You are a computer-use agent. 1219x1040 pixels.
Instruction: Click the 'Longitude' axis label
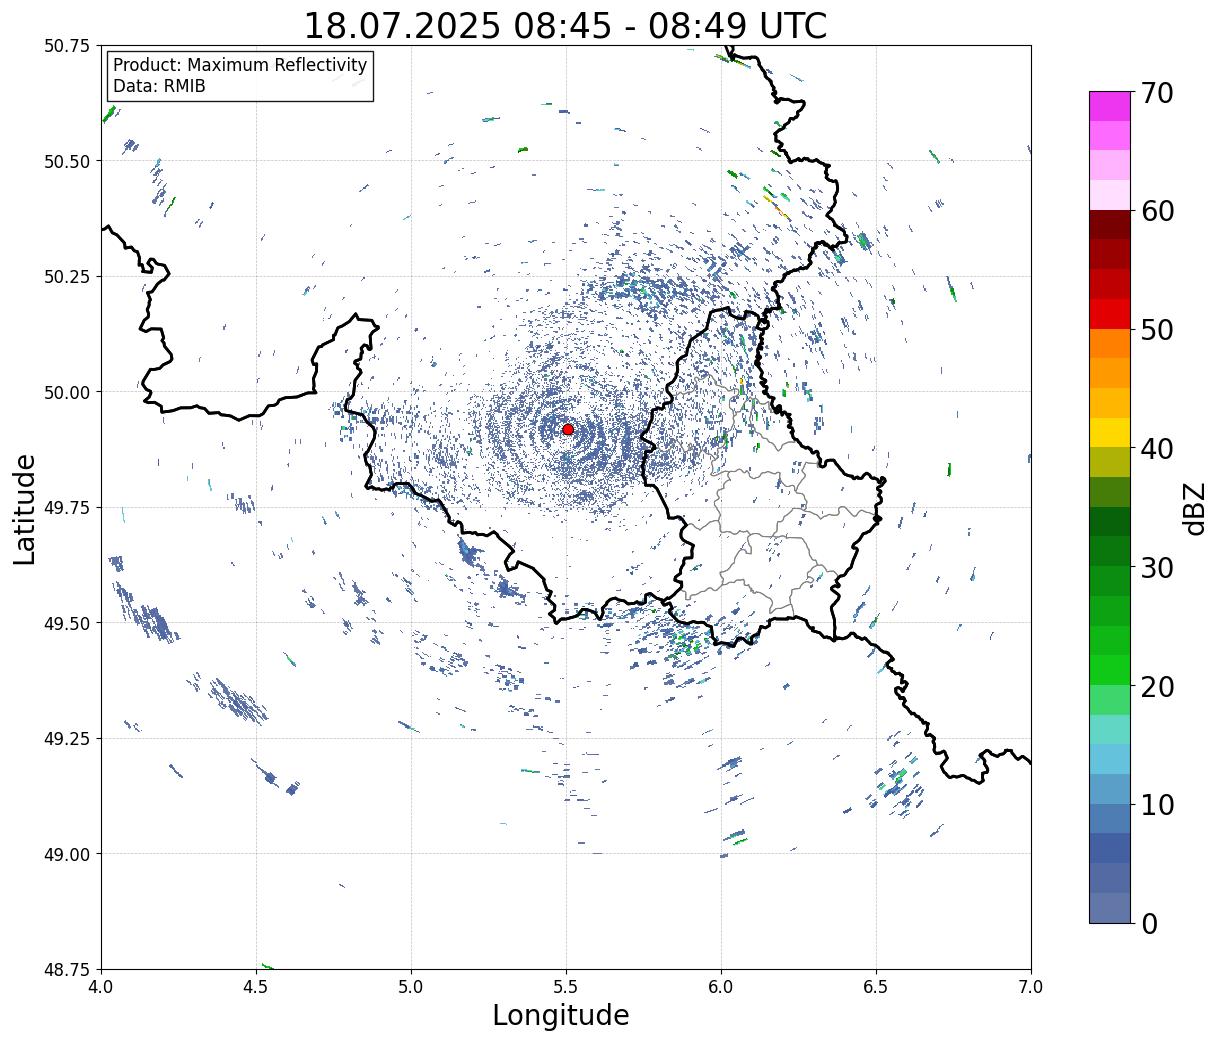(561, 1015)
